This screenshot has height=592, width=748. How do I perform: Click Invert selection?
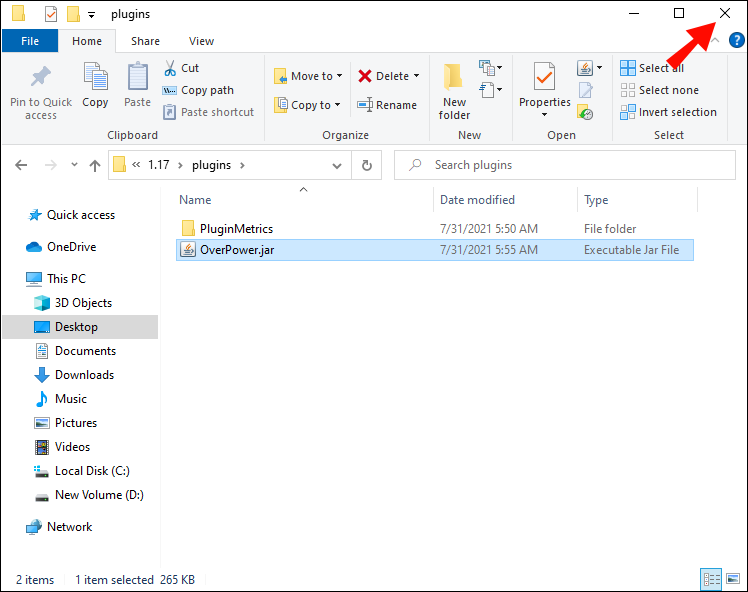[x=668, y=112]
